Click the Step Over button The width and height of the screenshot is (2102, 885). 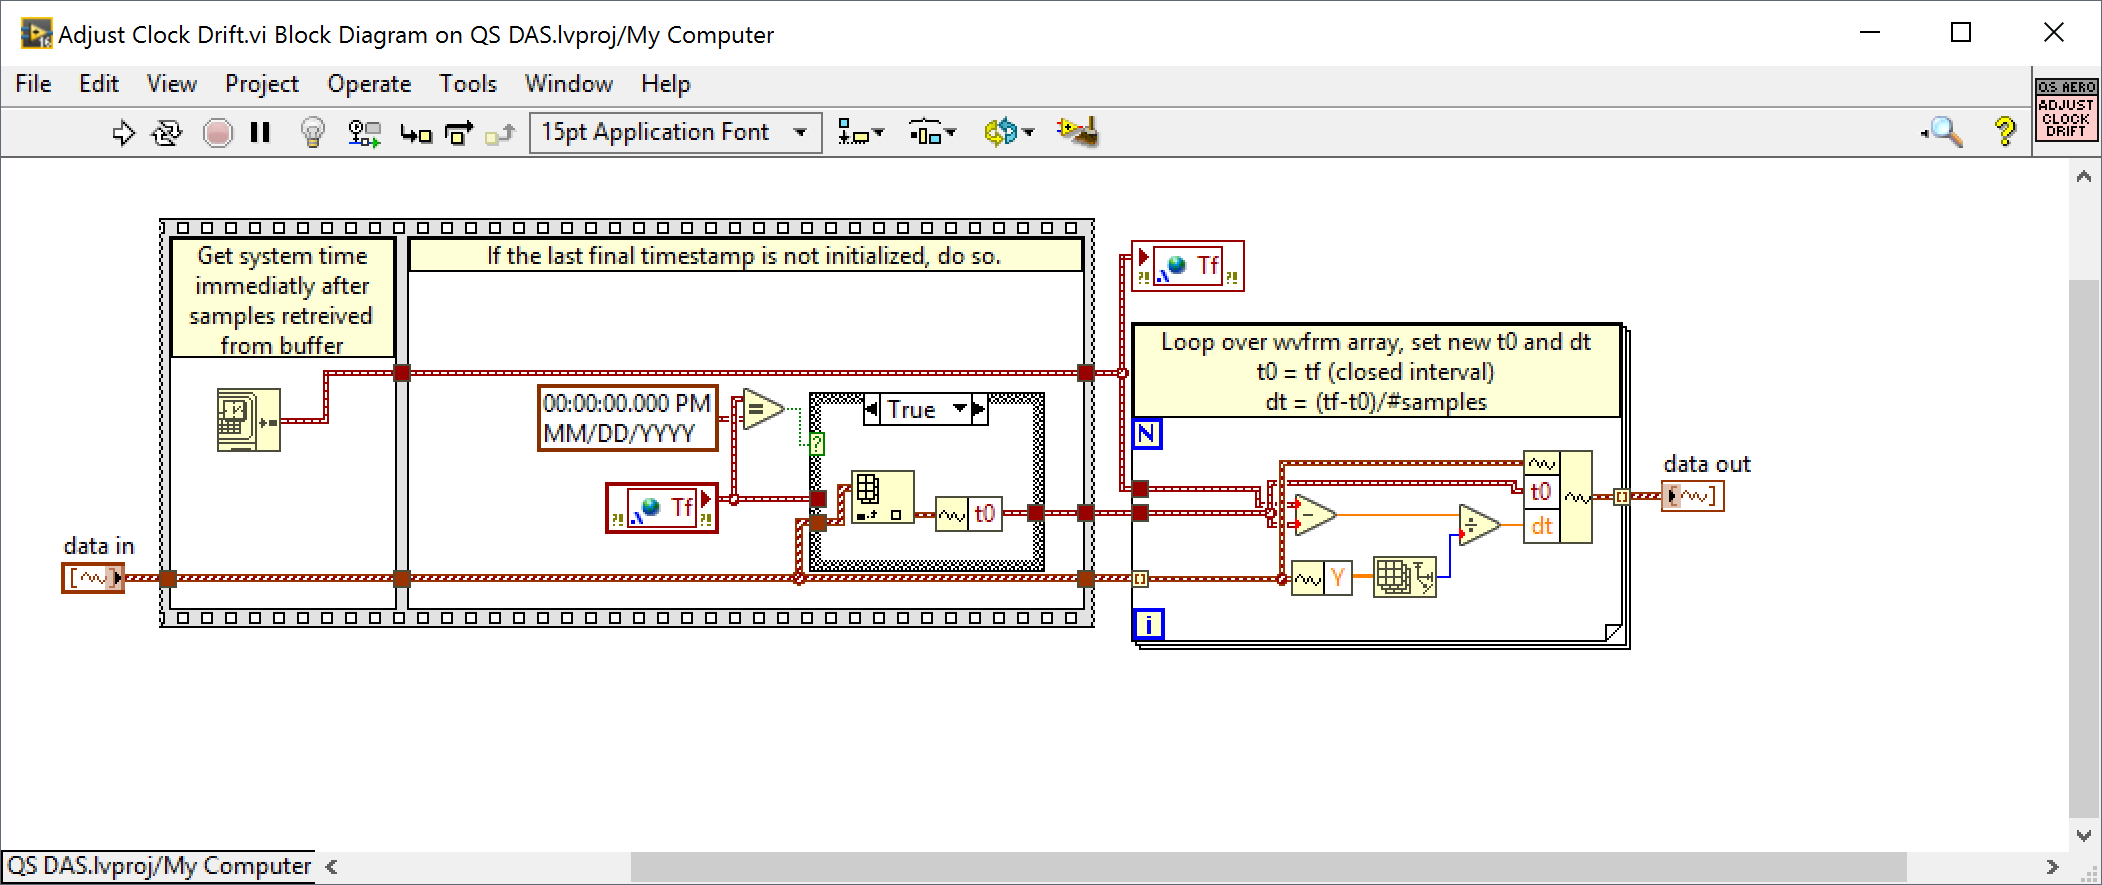(459, 133)
